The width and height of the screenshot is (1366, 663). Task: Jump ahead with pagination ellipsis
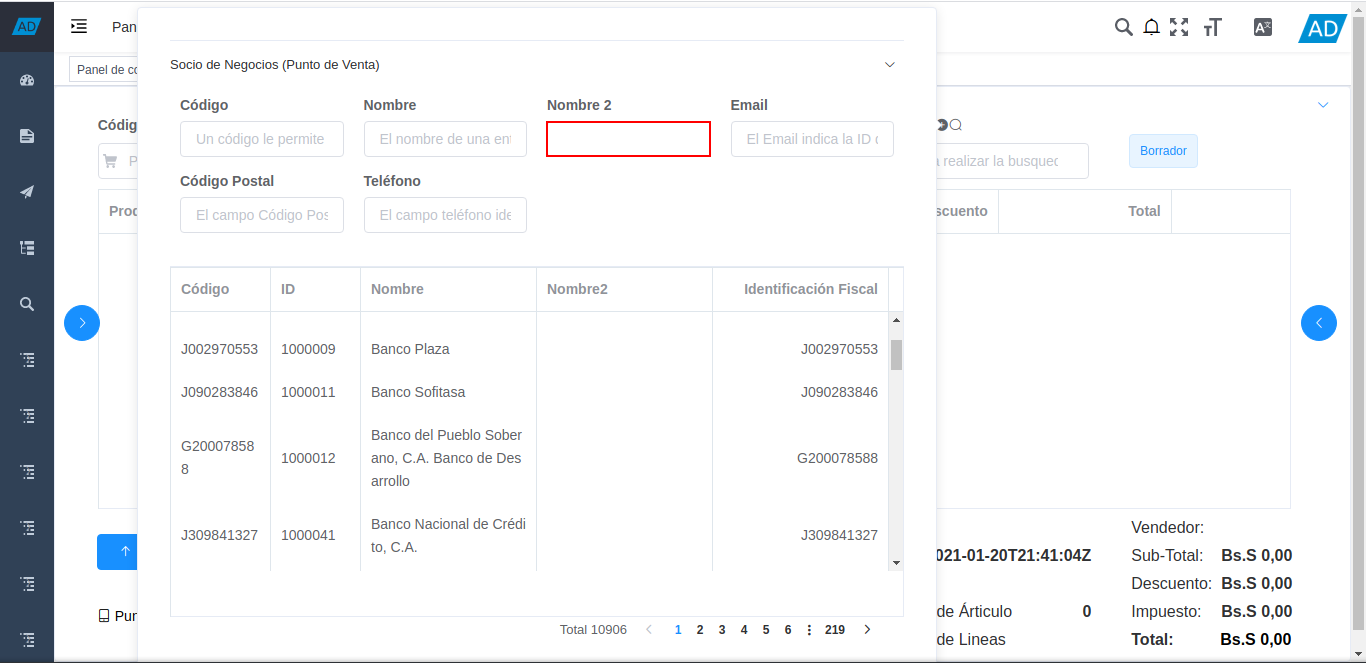(809, 630)
